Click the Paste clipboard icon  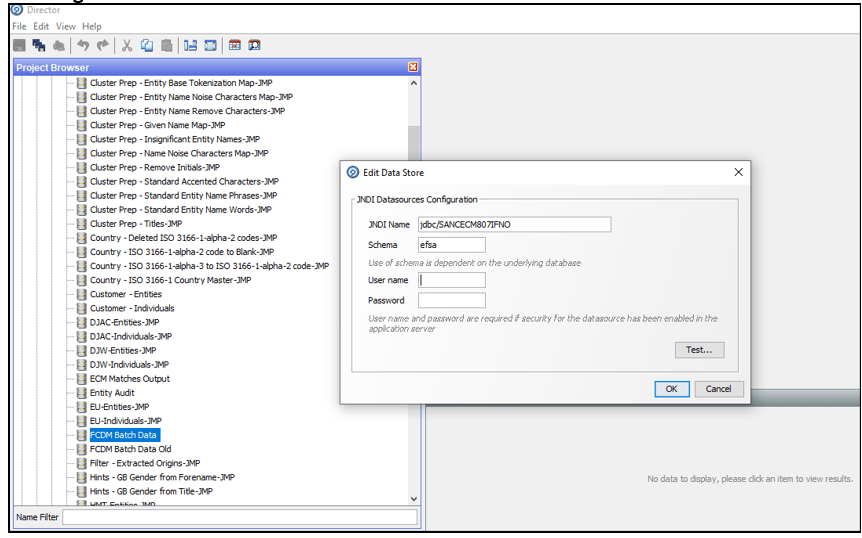(167, 46)
